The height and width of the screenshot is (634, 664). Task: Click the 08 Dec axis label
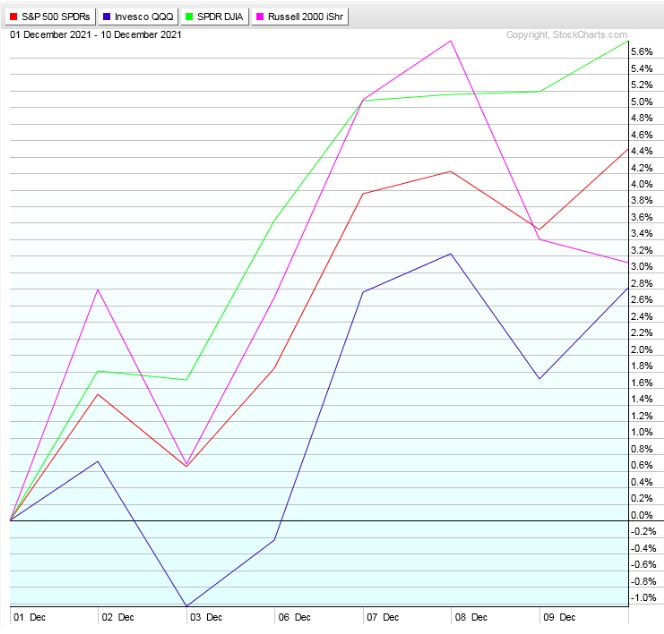(471, 617)
